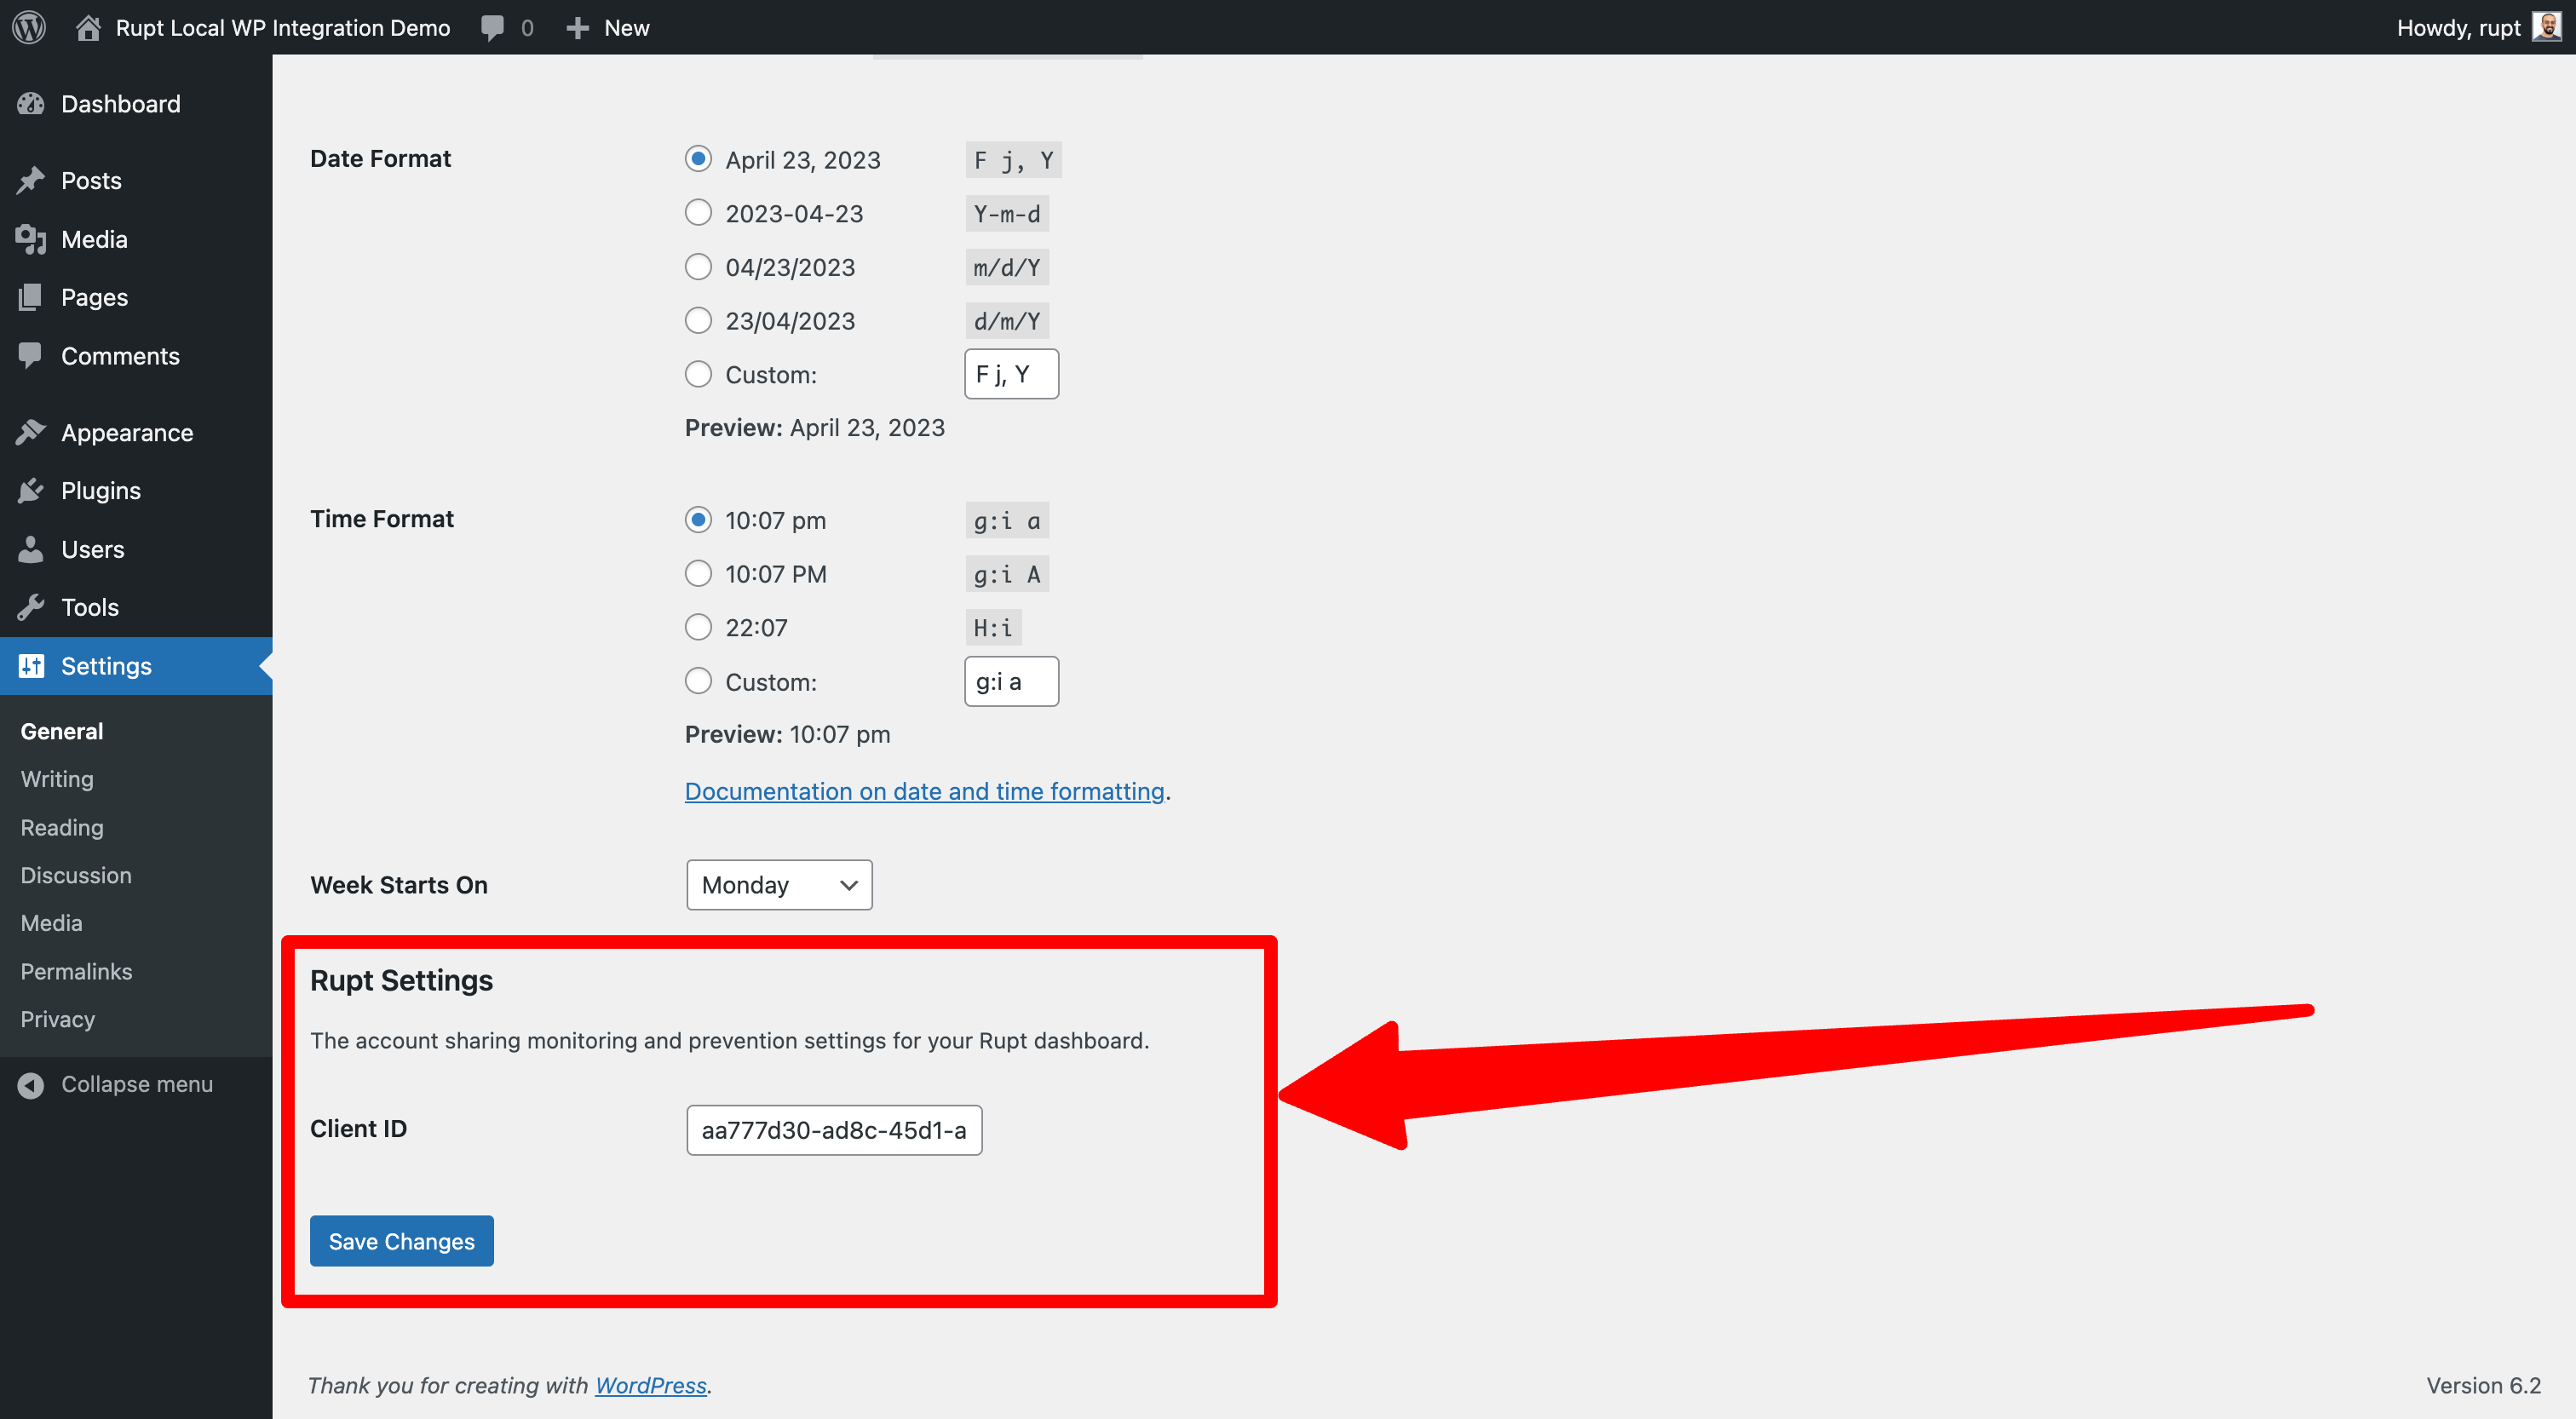This screenshot has width=2576, height=1419.
Task: Click into the Client ID field
Action: pos(833,1130)
